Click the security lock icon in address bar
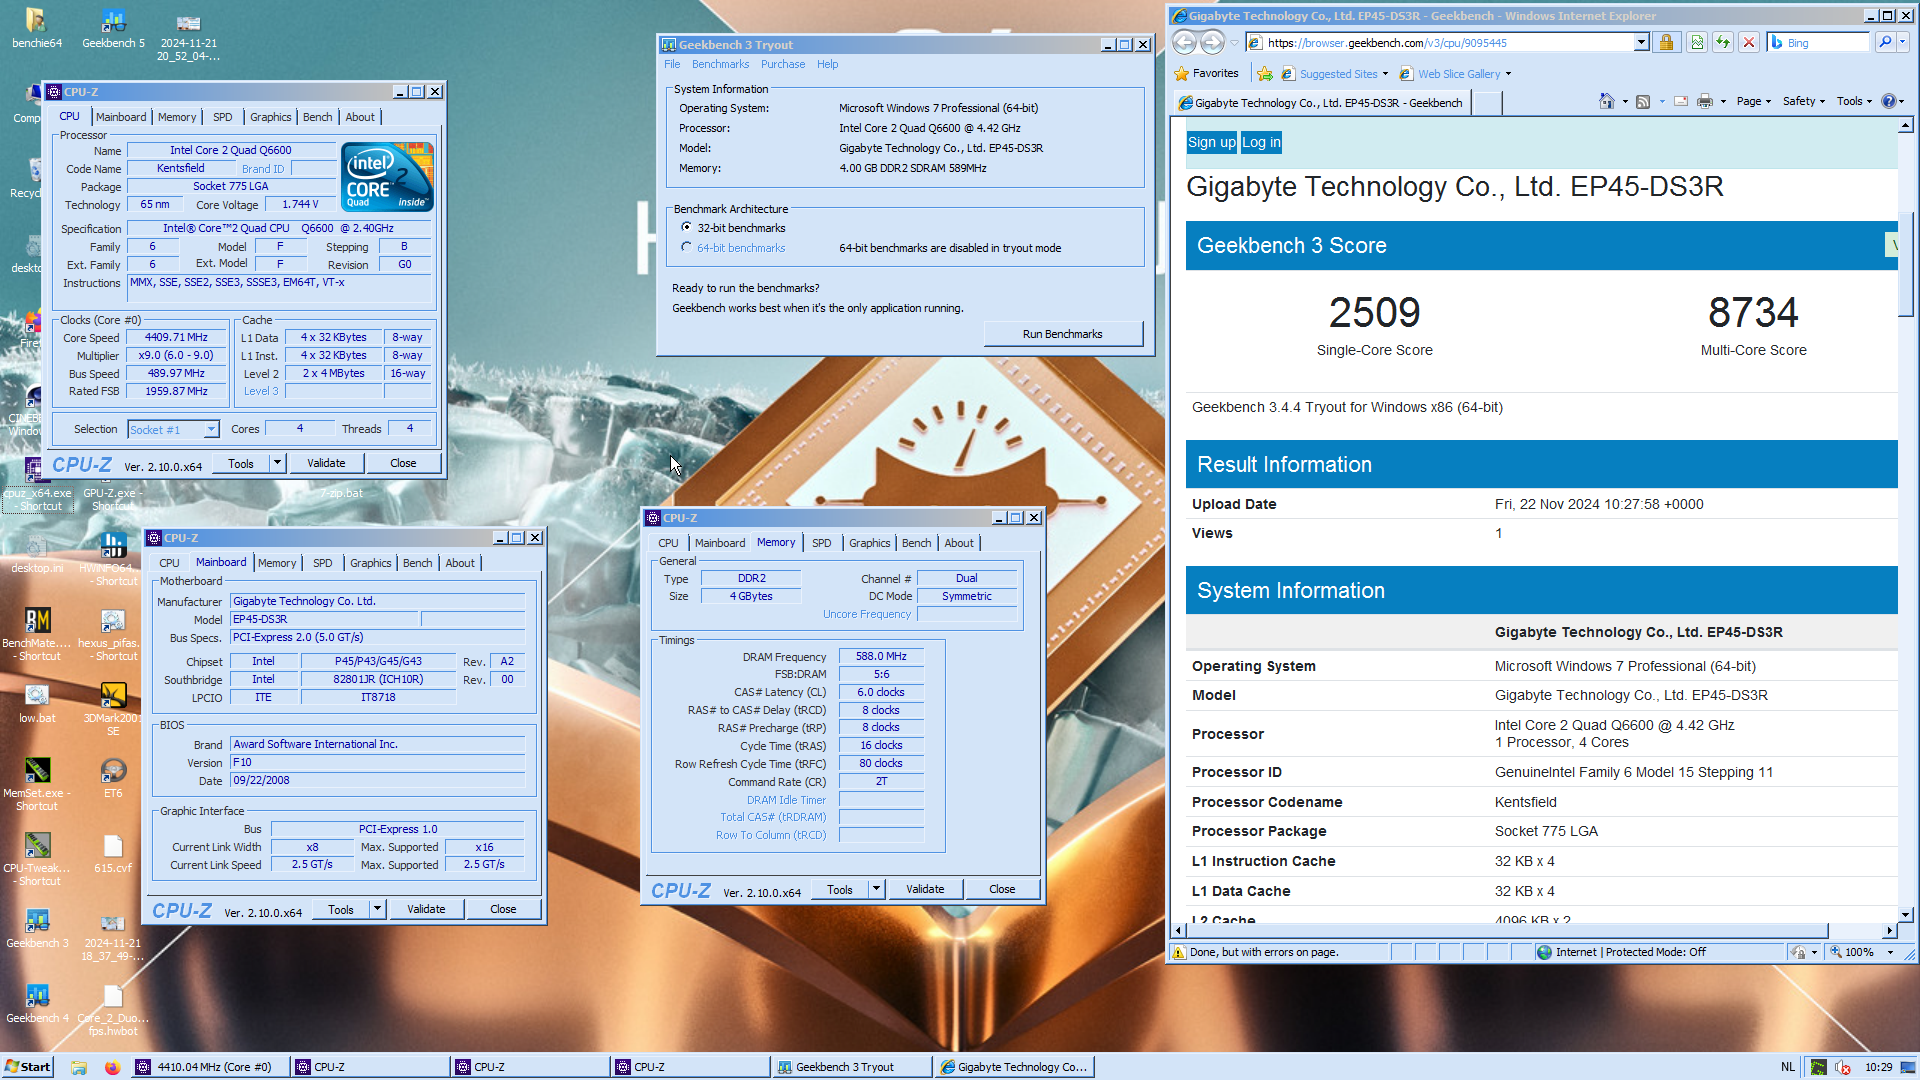 (x=1666, y=42)
